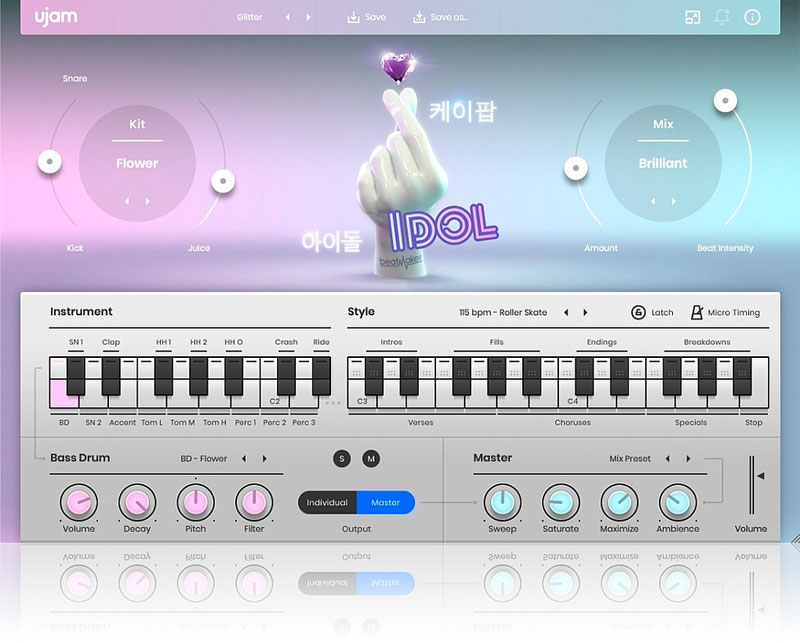Solo the Bass Drum with S button
The height and width of the screenshot is (643, 800).
[x=343, y=458]
